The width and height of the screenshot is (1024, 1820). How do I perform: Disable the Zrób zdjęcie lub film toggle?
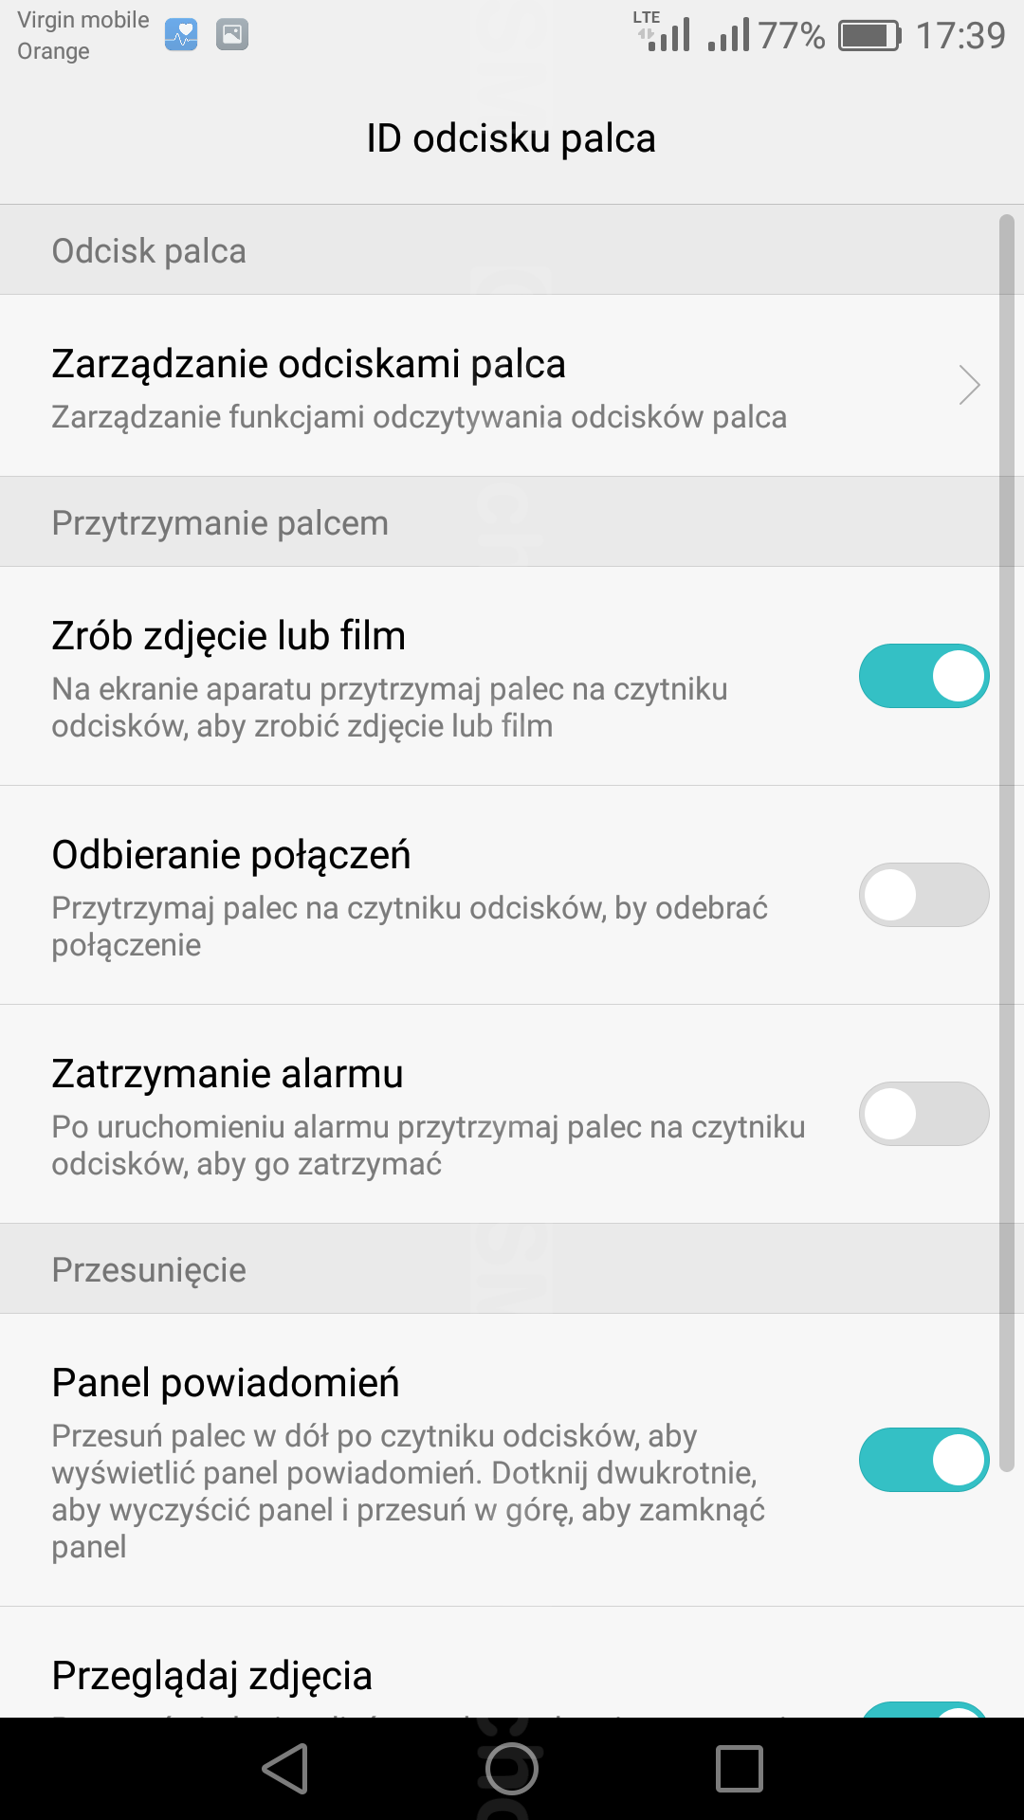pyautogui.click(x=923, y=676)
